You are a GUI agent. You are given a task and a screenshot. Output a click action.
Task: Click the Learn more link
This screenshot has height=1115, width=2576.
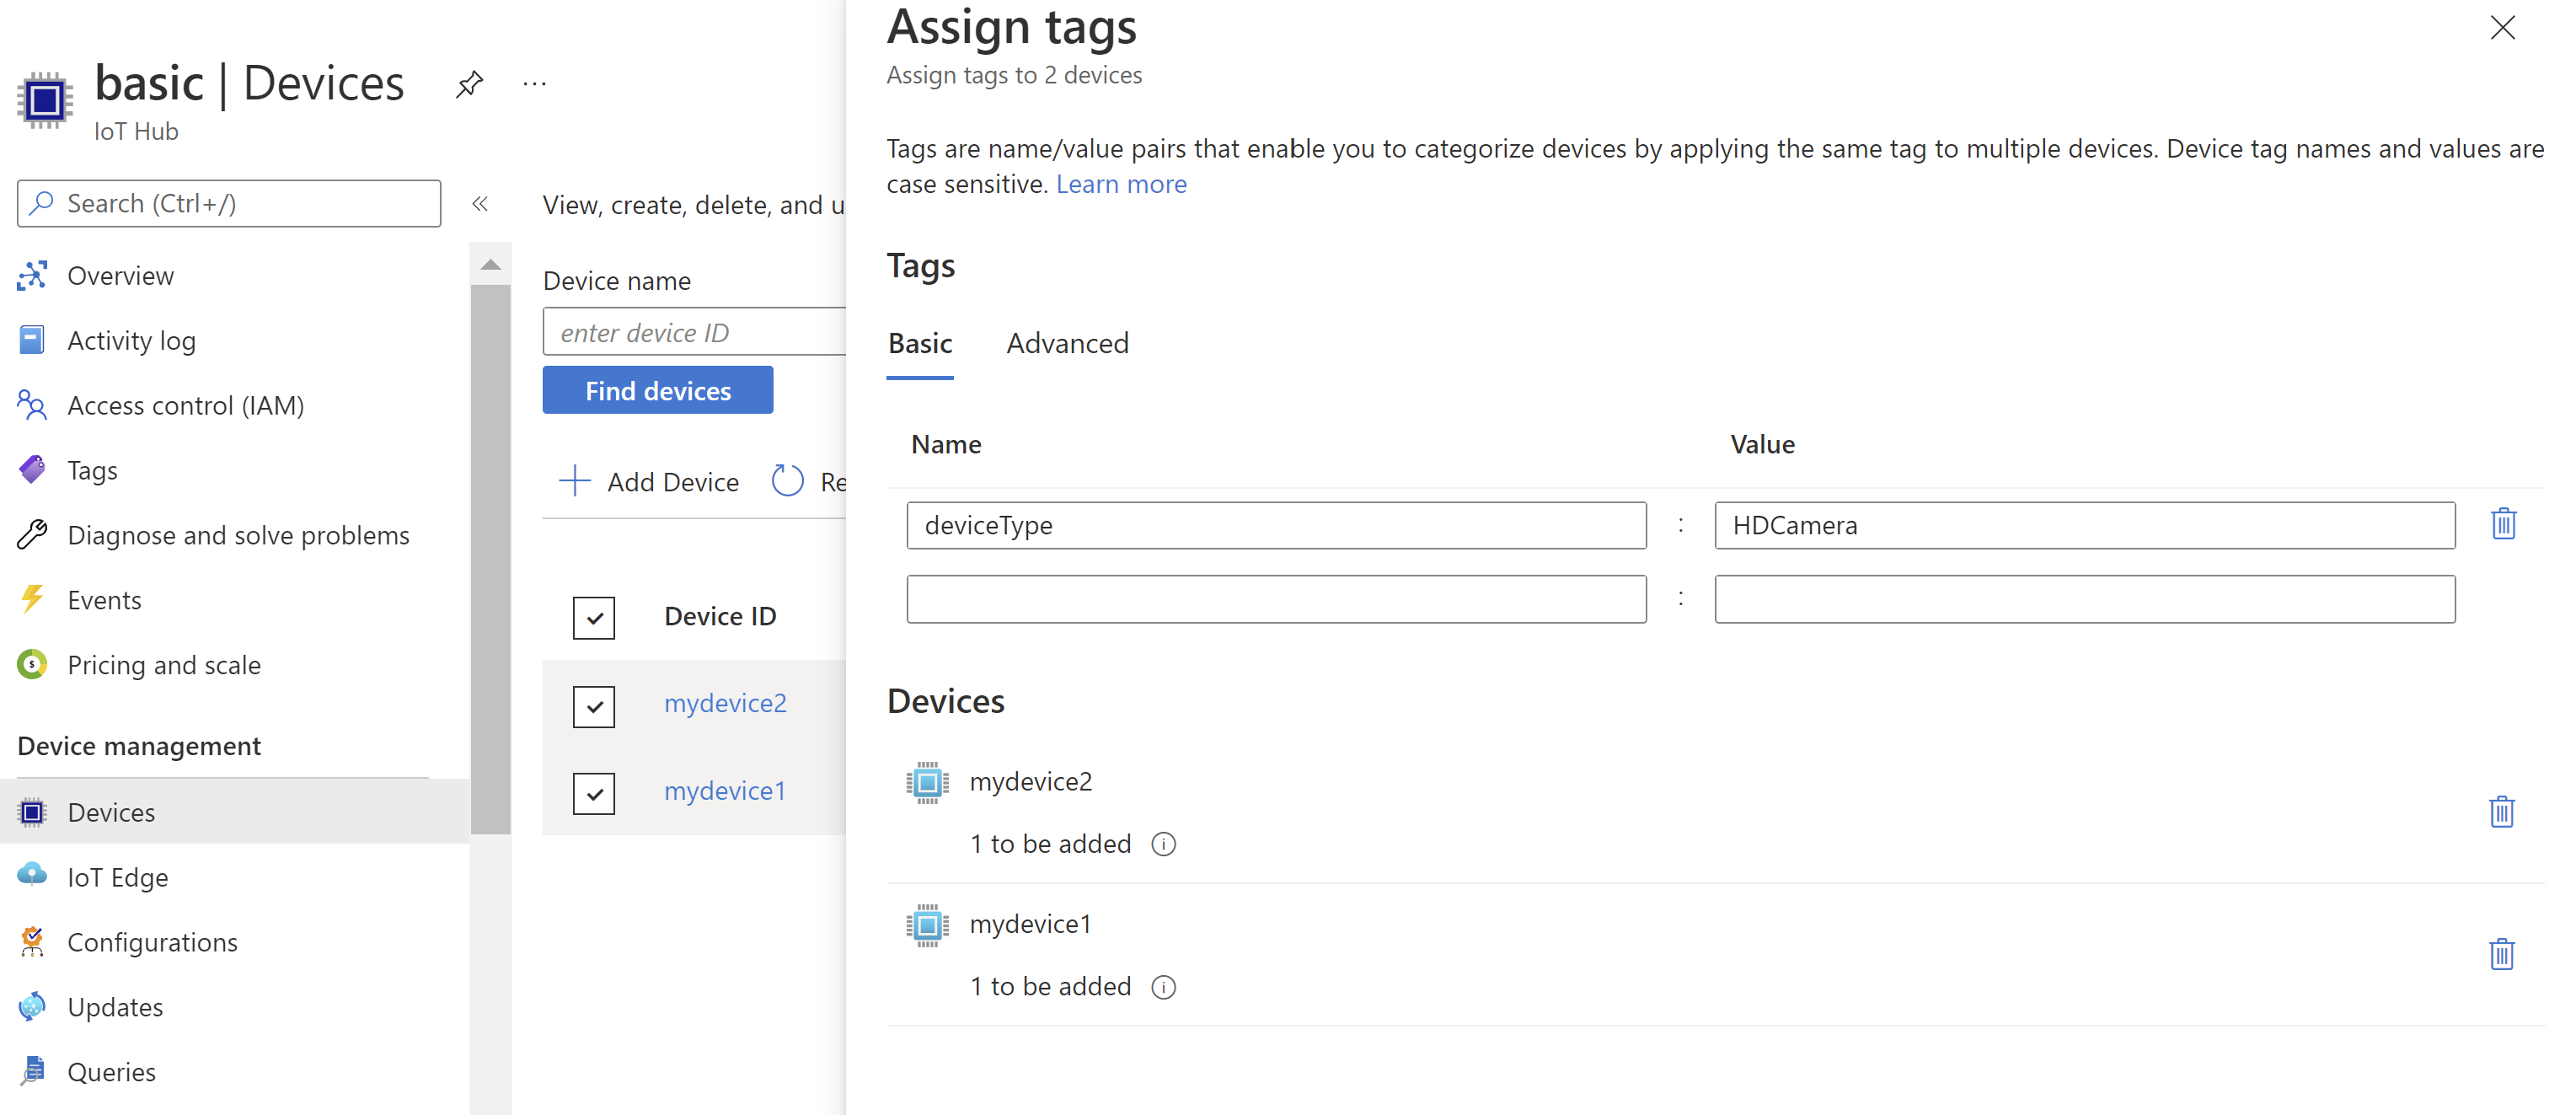point(1122,182)
